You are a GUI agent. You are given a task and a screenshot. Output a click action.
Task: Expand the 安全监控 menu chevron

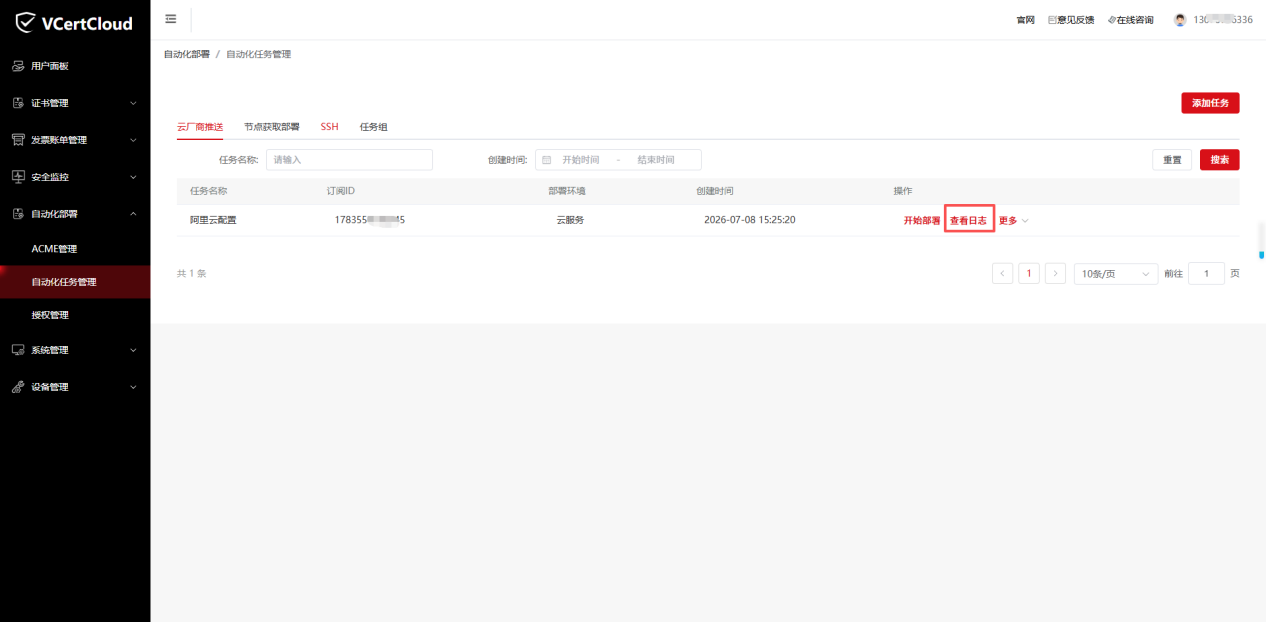click(133, 177)
